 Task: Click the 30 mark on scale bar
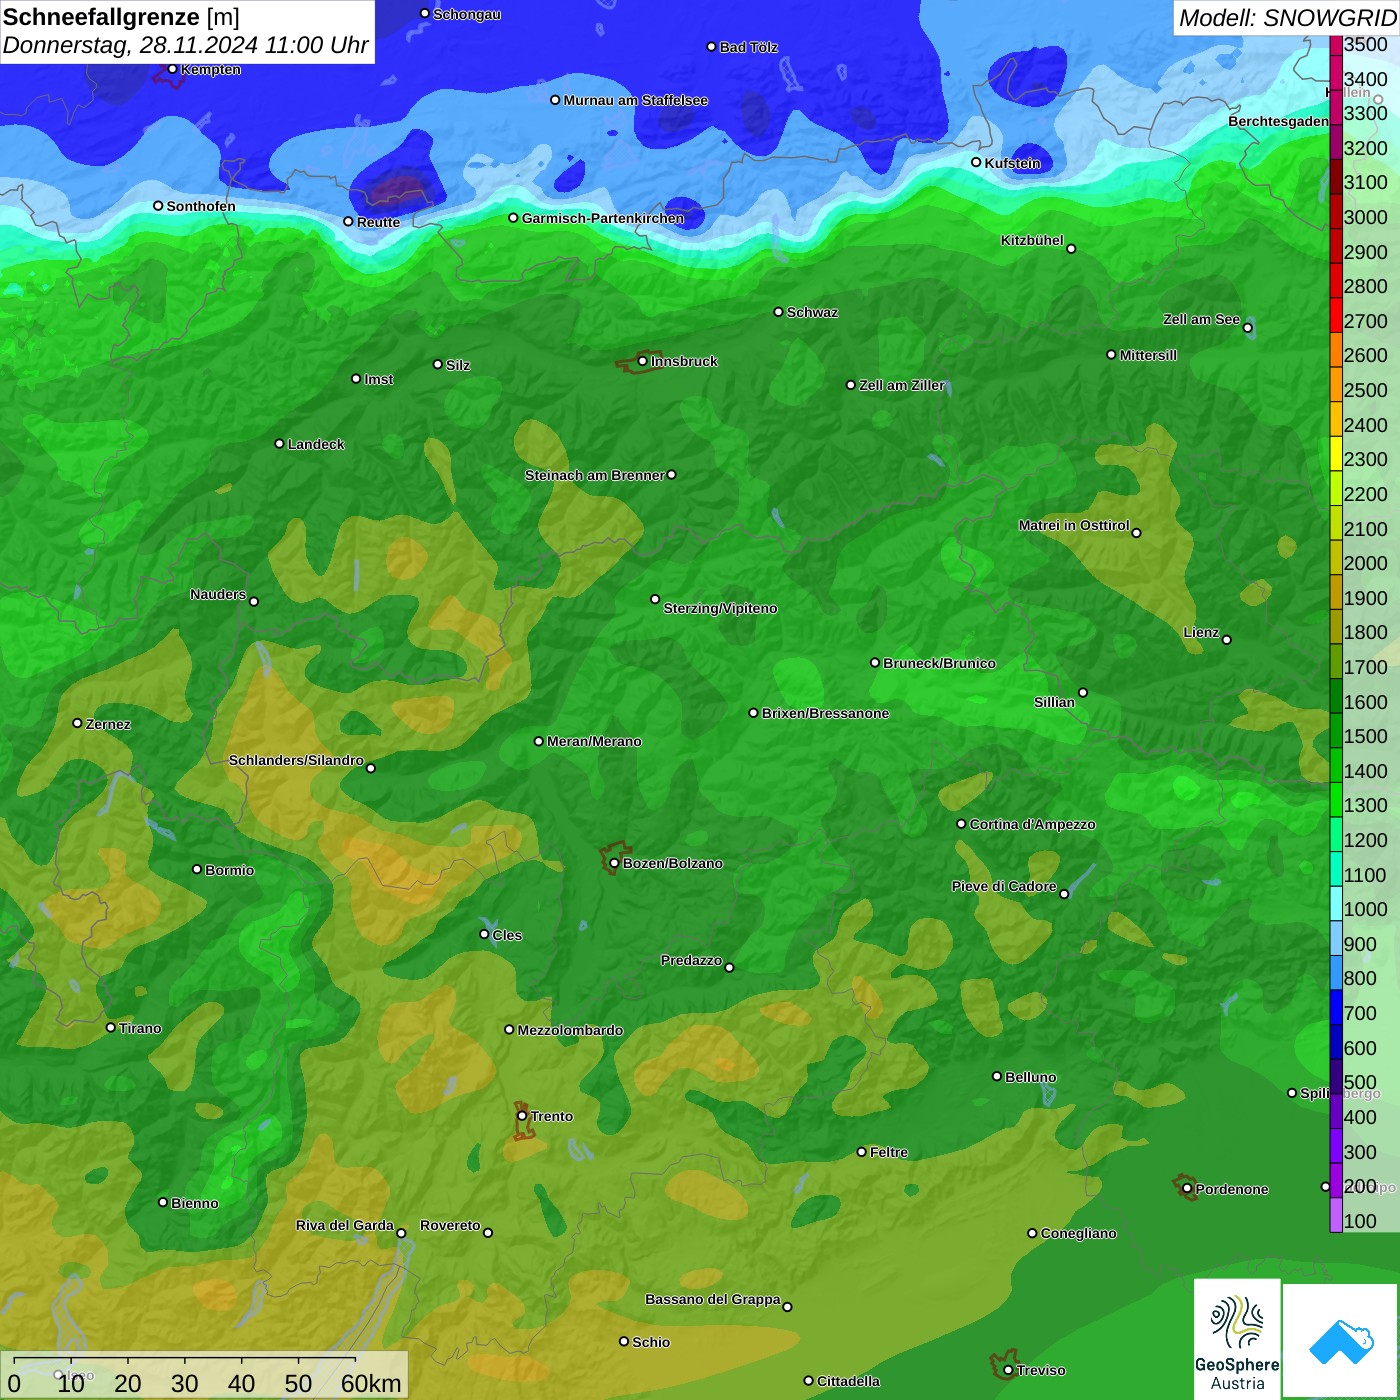tap(184, 1383)
